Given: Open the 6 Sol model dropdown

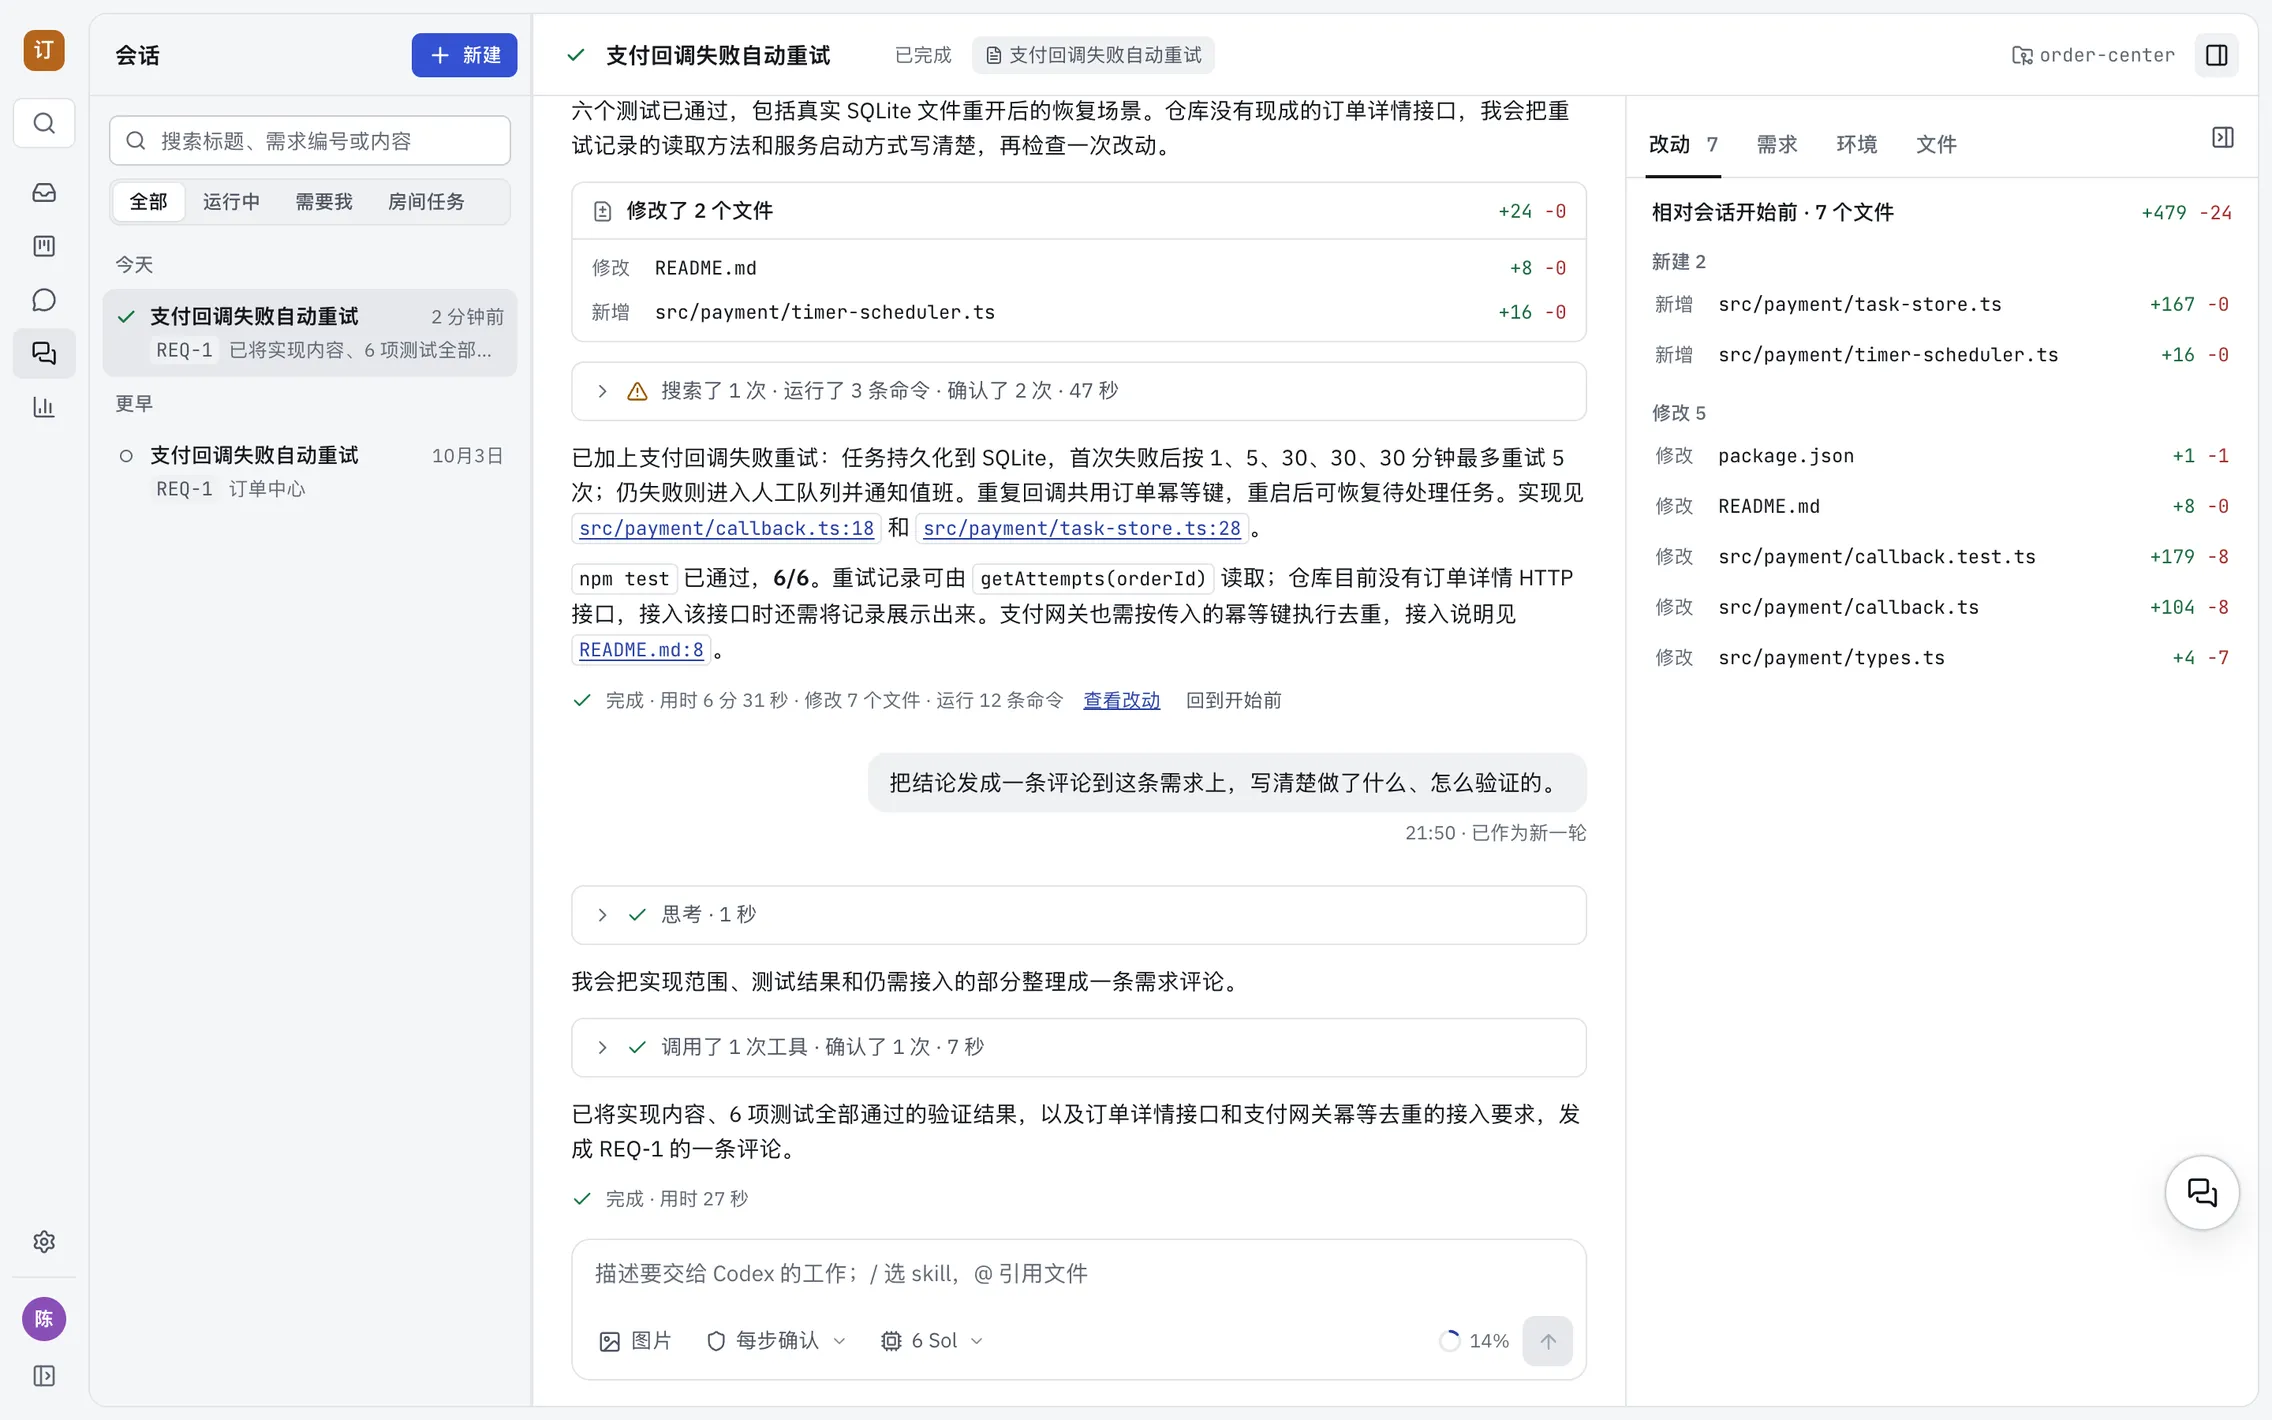Looking at the screenshot, I should pyautogui.click(x=931, y=1341).
